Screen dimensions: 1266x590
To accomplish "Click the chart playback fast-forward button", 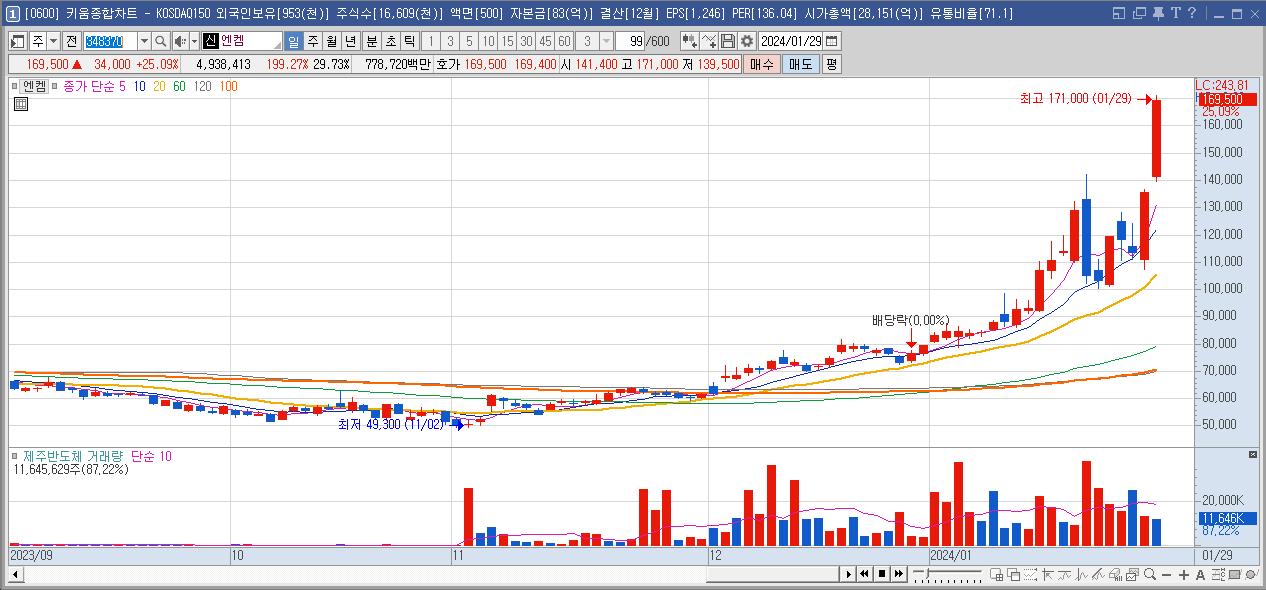I will pyautogui.click(x=899, y=574).
